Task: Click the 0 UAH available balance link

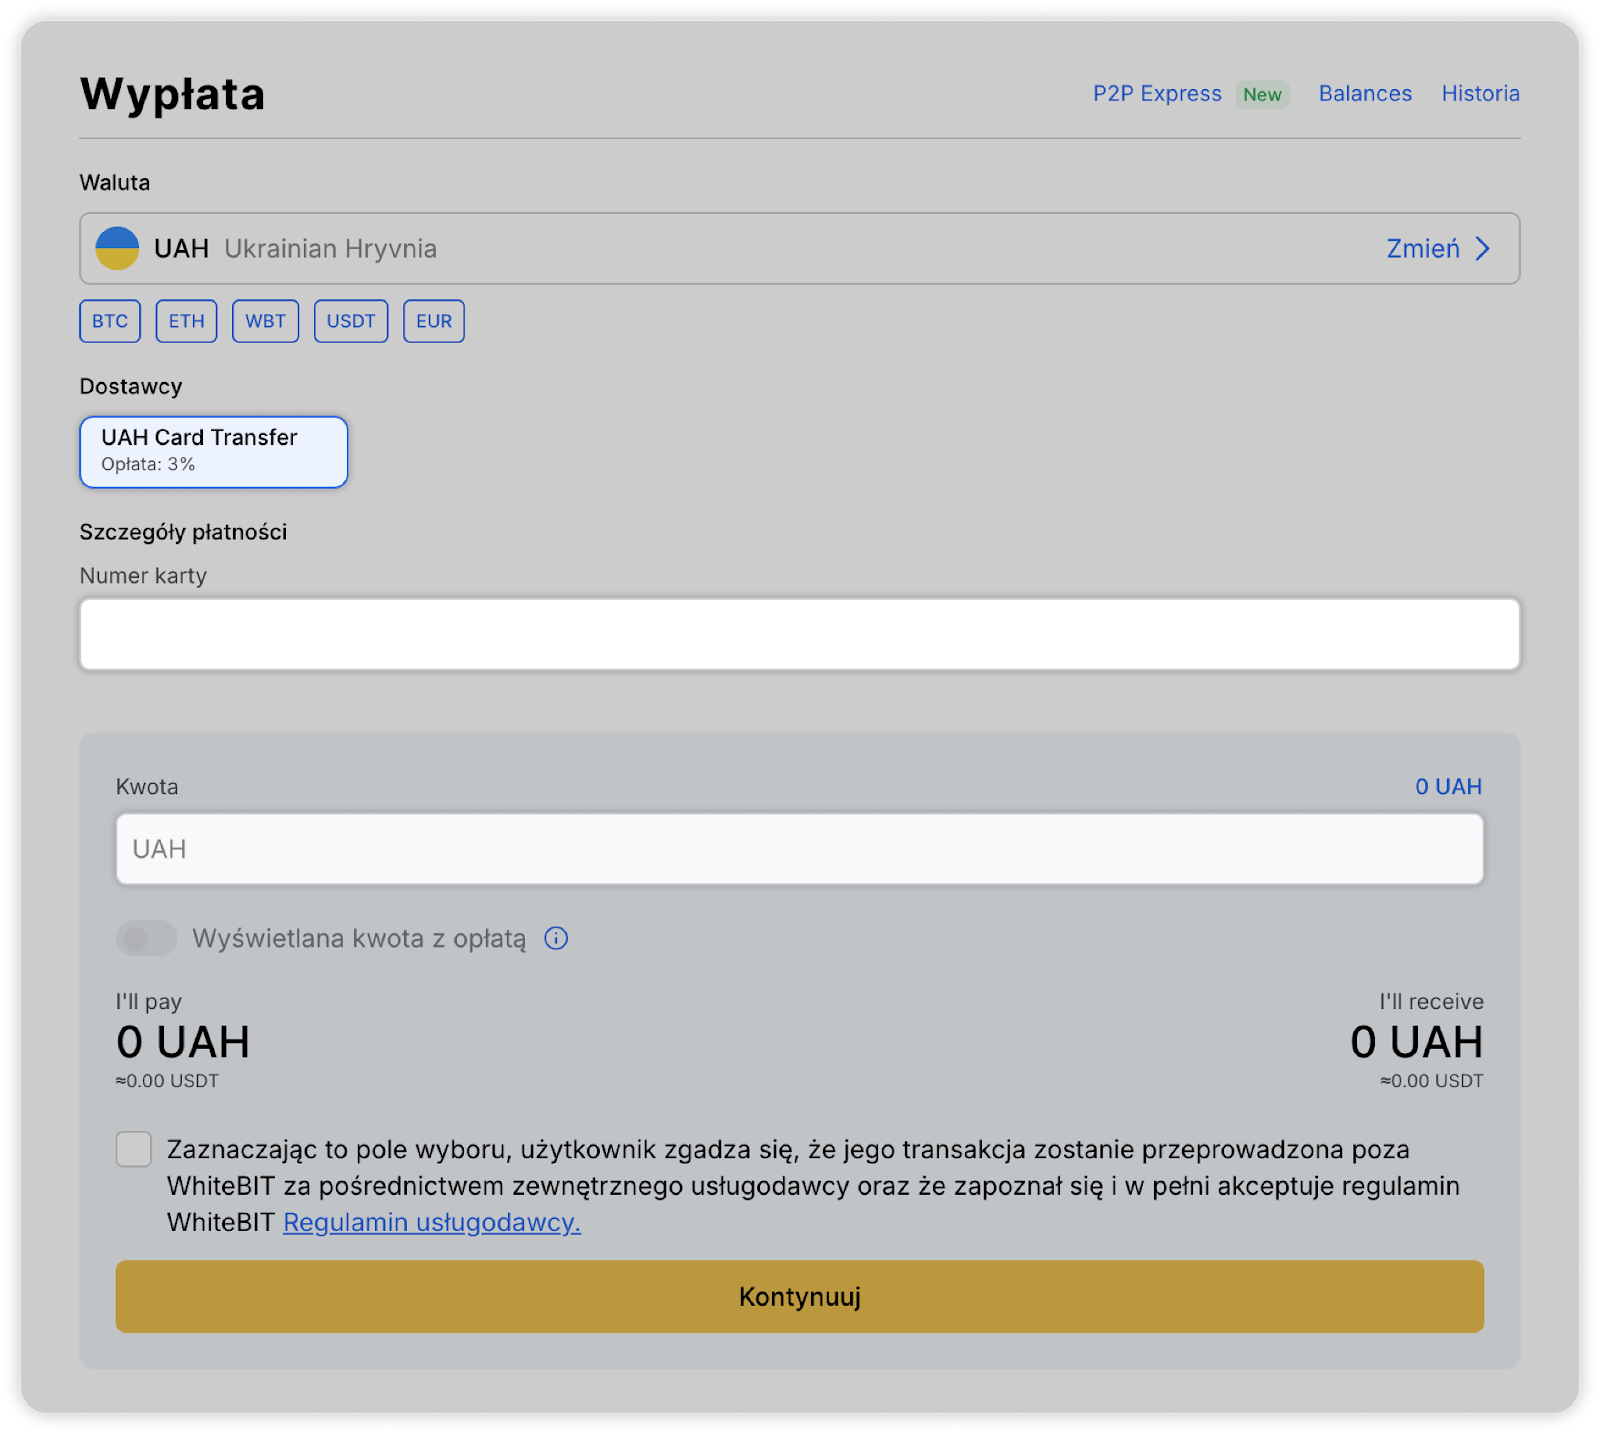Action: [1448, 787]
